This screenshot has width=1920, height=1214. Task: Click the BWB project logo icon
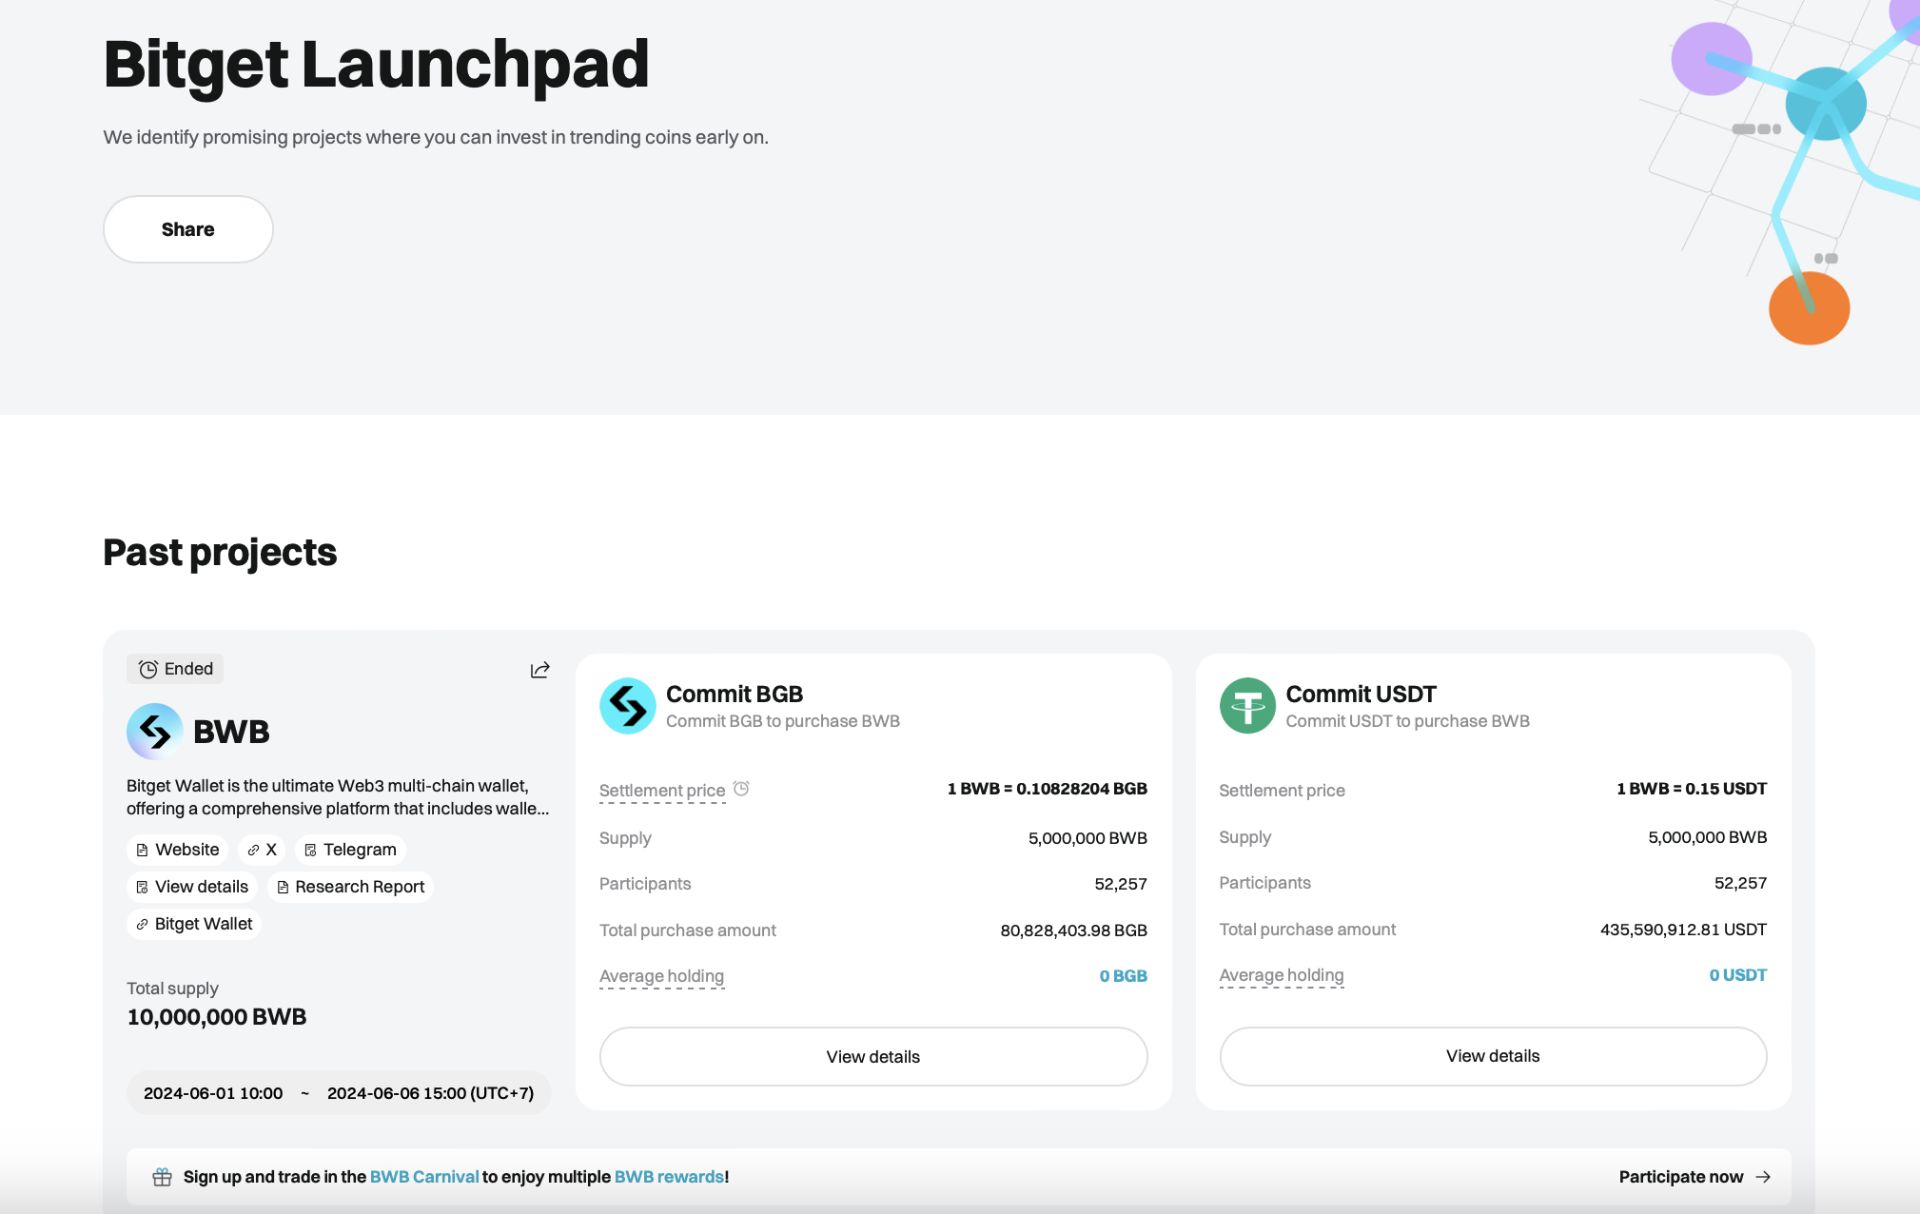154,731
